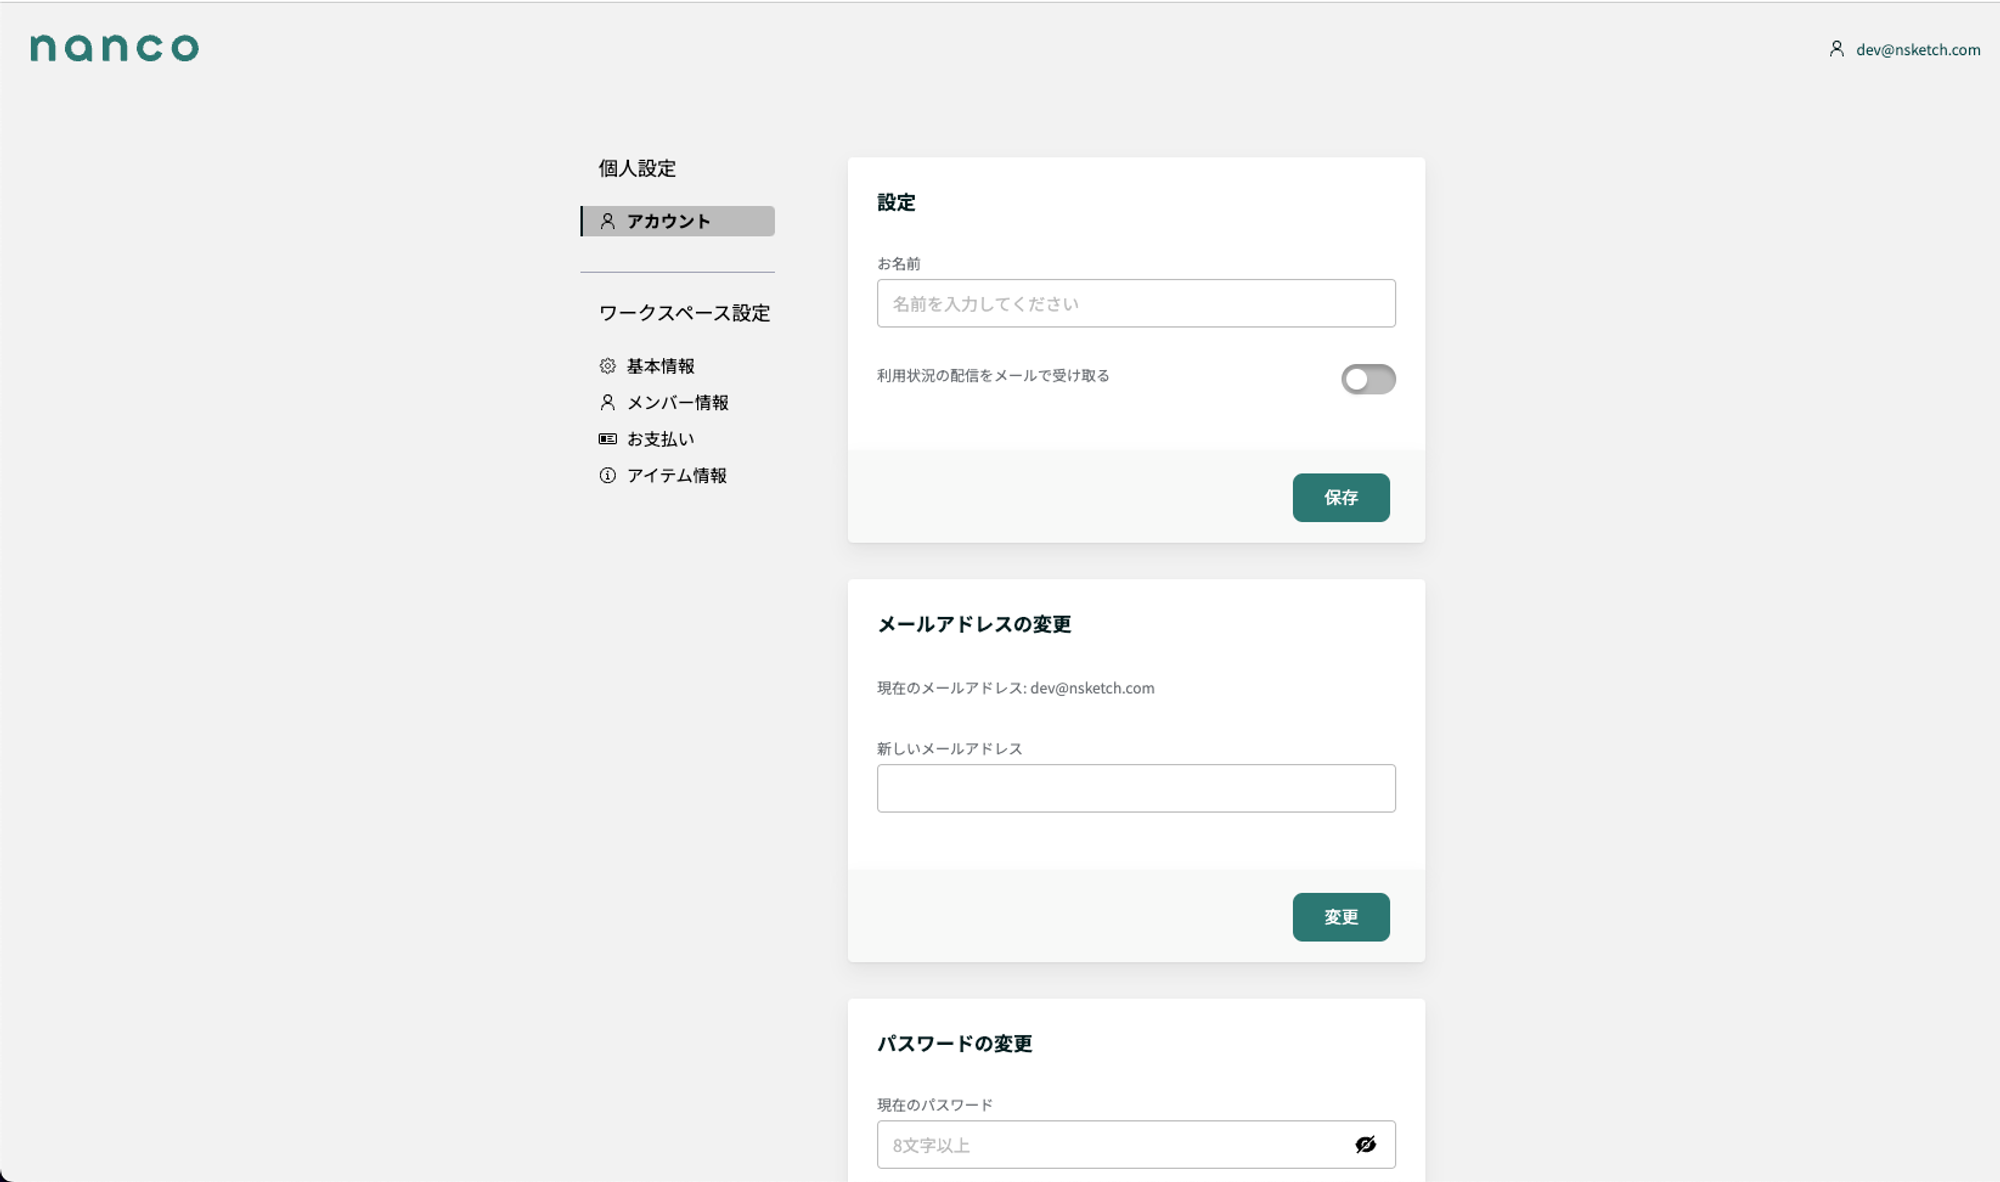
Task: Click the 変更 button
Action: point(1341,917)
